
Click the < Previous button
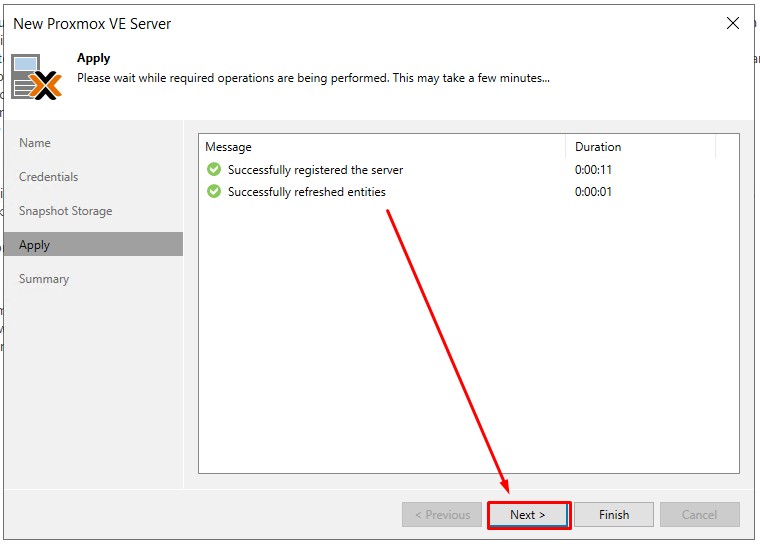coord(441,515)
